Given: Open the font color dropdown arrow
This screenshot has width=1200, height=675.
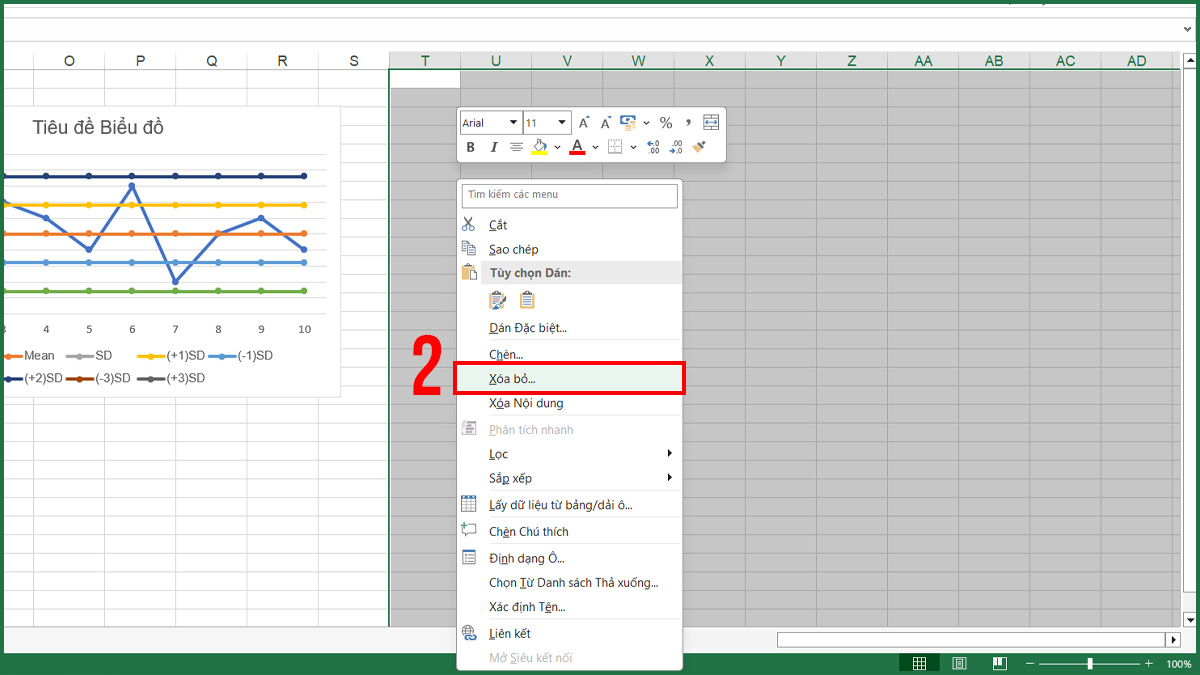Looking at the screenshot, I should tap(594, 147).
